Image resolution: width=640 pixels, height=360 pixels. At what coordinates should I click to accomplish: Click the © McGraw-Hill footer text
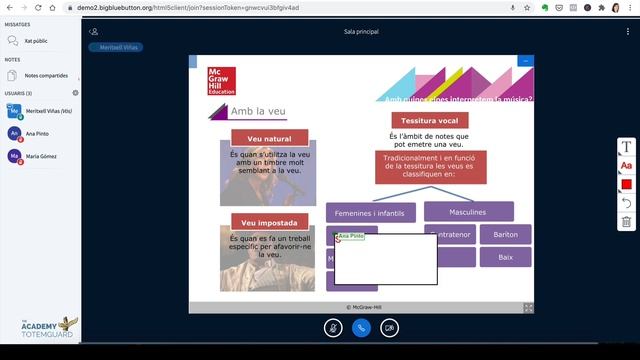(x=364, y=307)
